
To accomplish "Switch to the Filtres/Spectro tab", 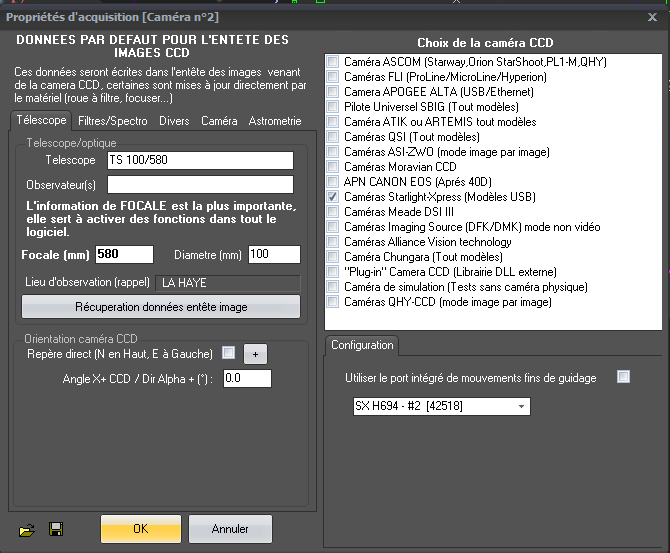I will 111,121.
